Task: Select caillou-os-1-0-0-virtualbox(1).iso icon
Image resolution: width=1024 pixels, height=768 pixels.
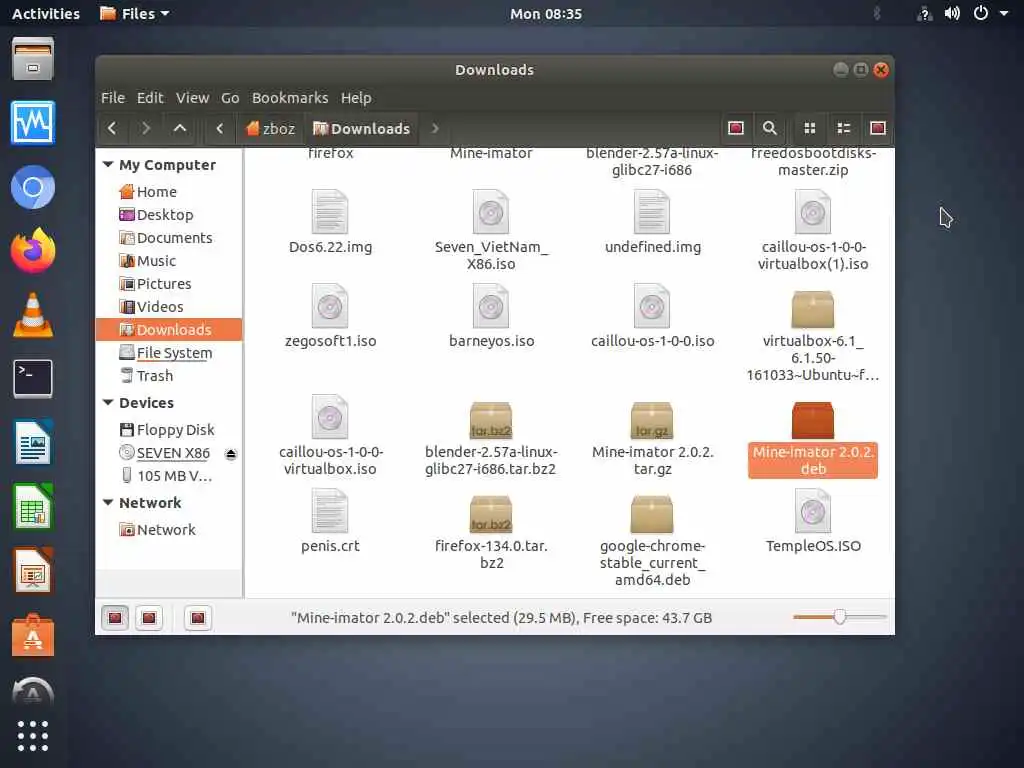Action: click(813, 212)
